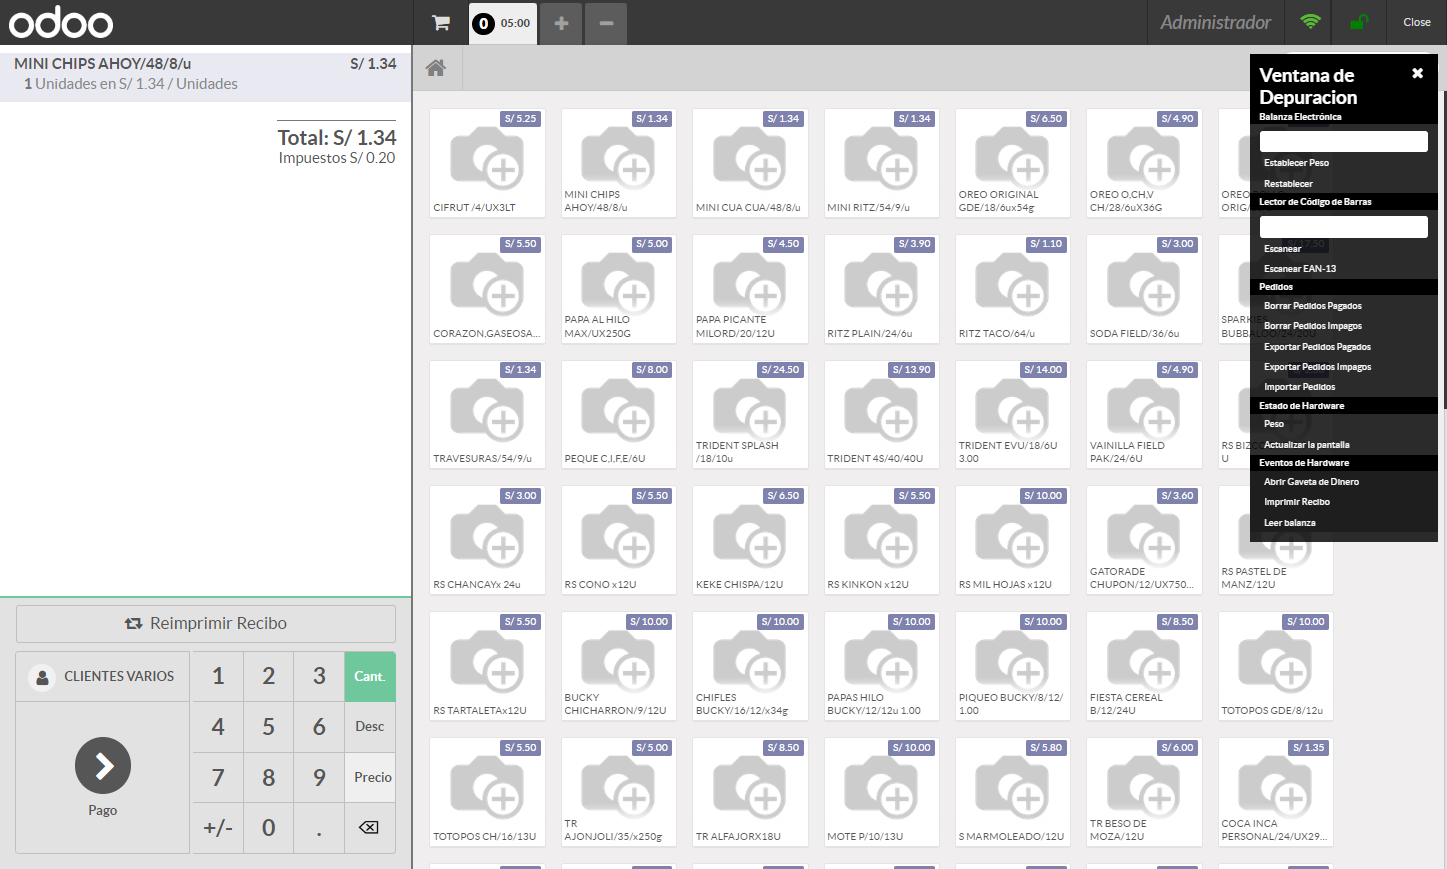Screen dimensions: 1447x869
Task: Close the Ventana de Depuracion panel
Action: click(1417, 73)
